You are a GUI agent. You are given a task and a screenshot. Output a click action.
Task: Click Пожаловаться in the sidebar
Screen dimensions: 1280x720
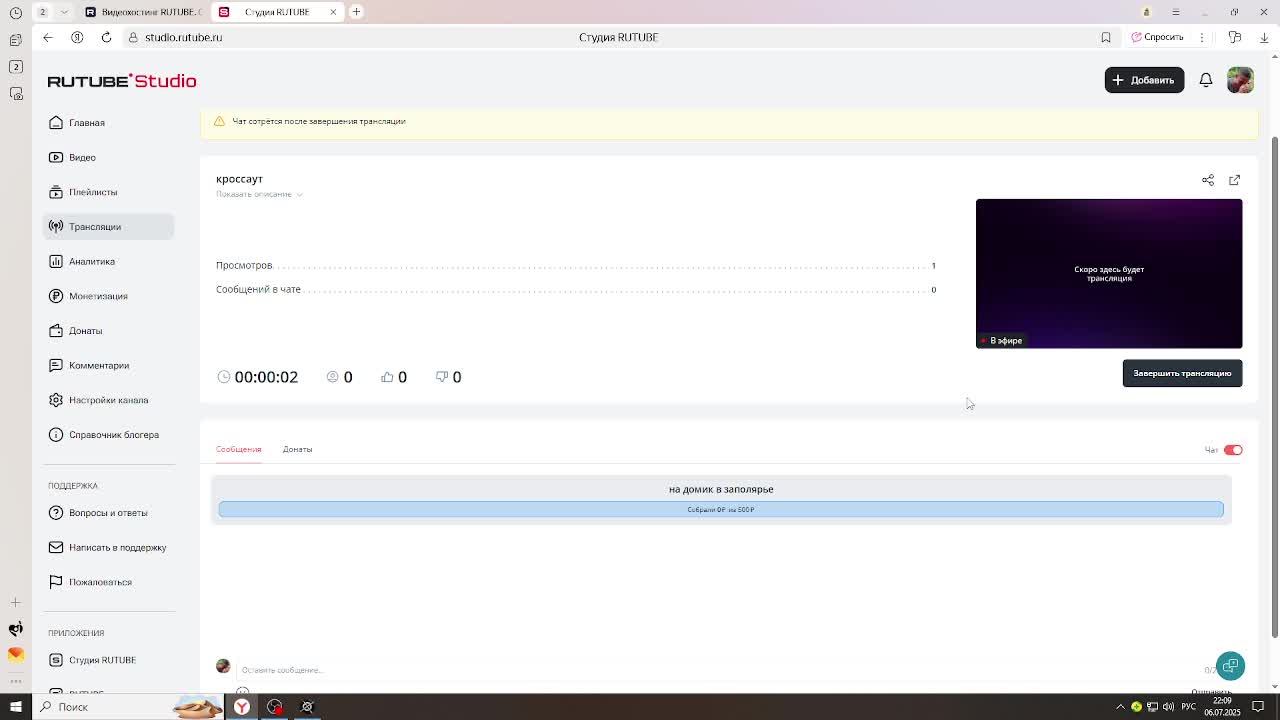(x=108, y=582)
